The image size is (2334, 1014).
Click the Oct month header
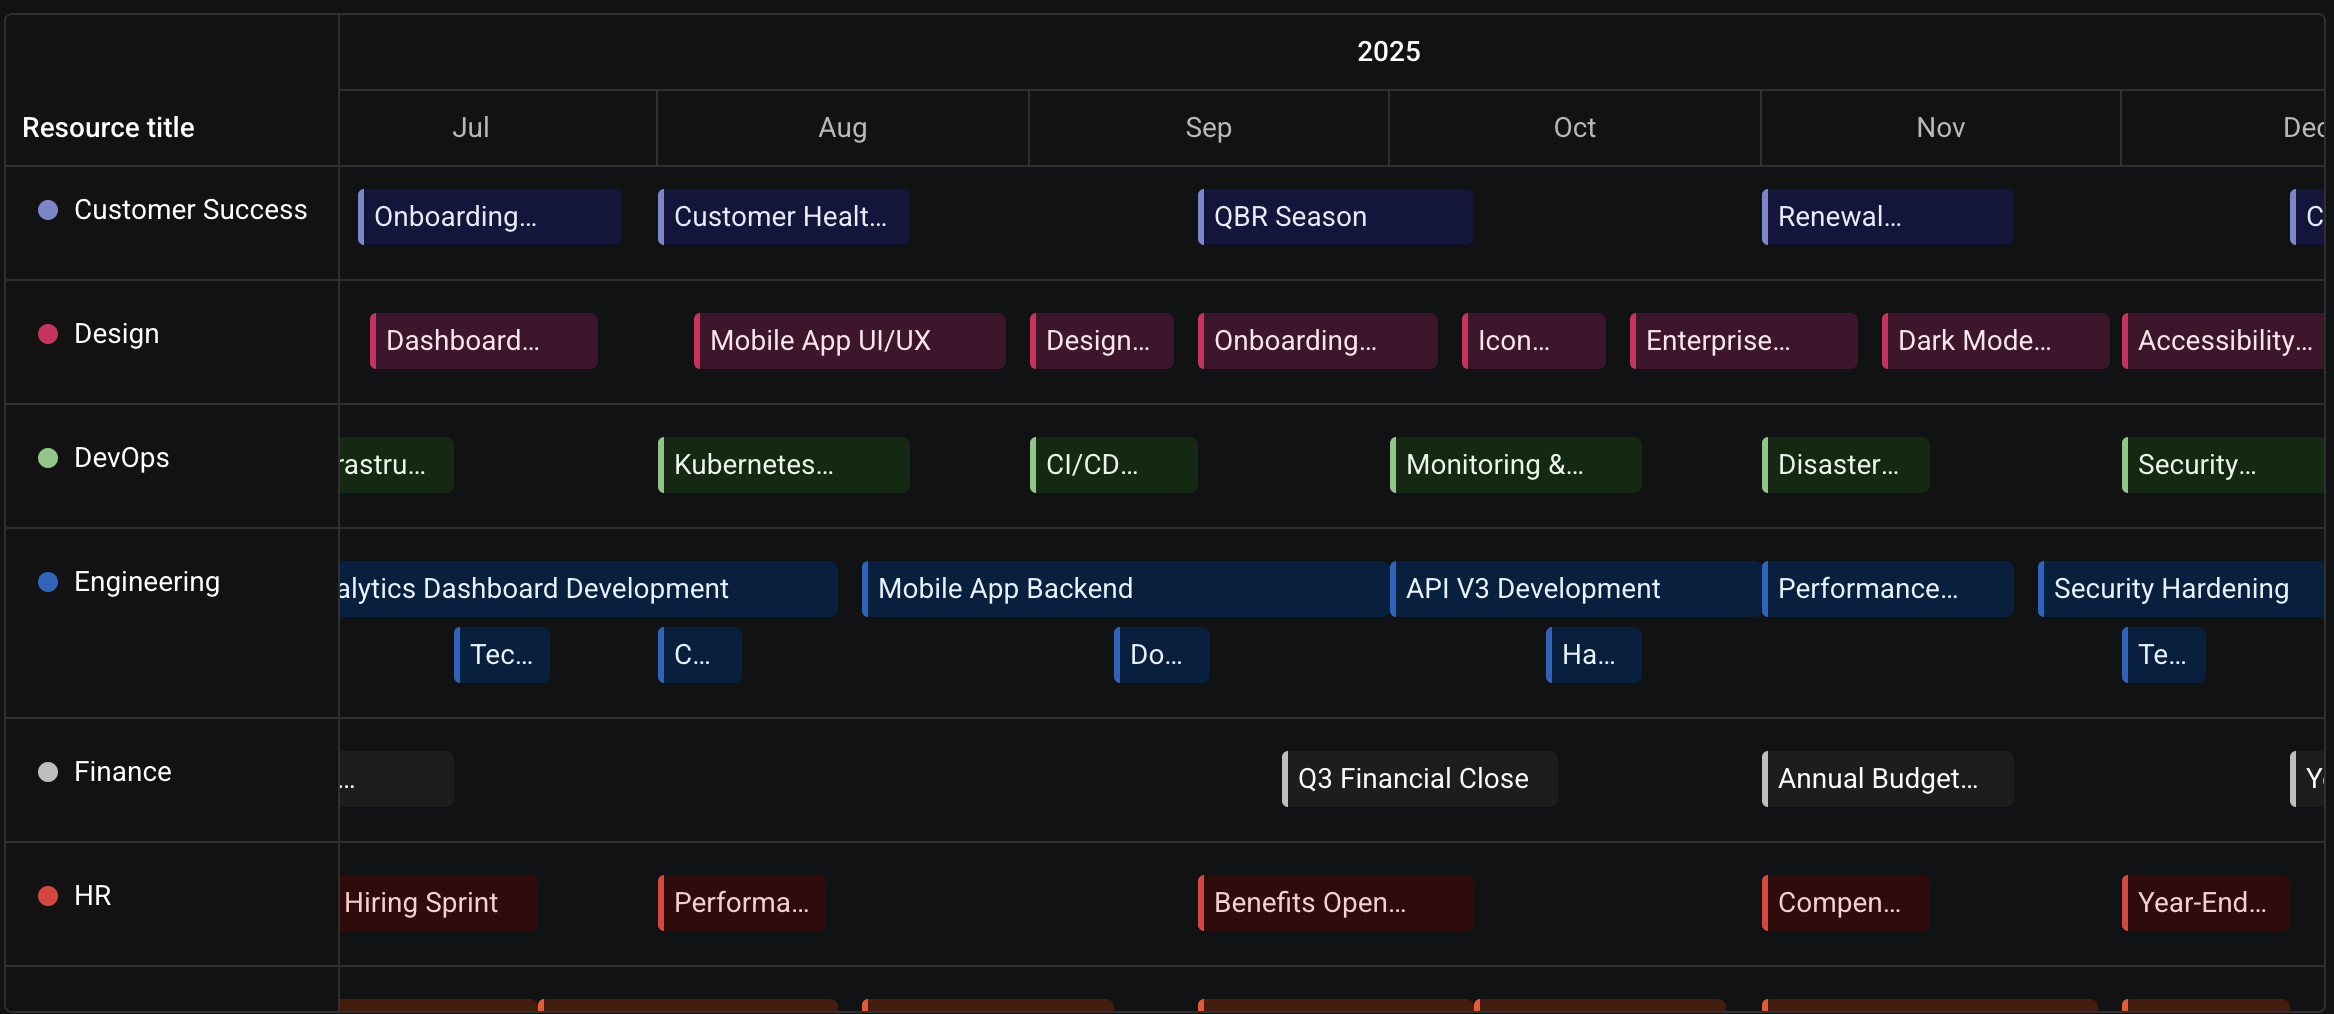(x=1574, y=128)
